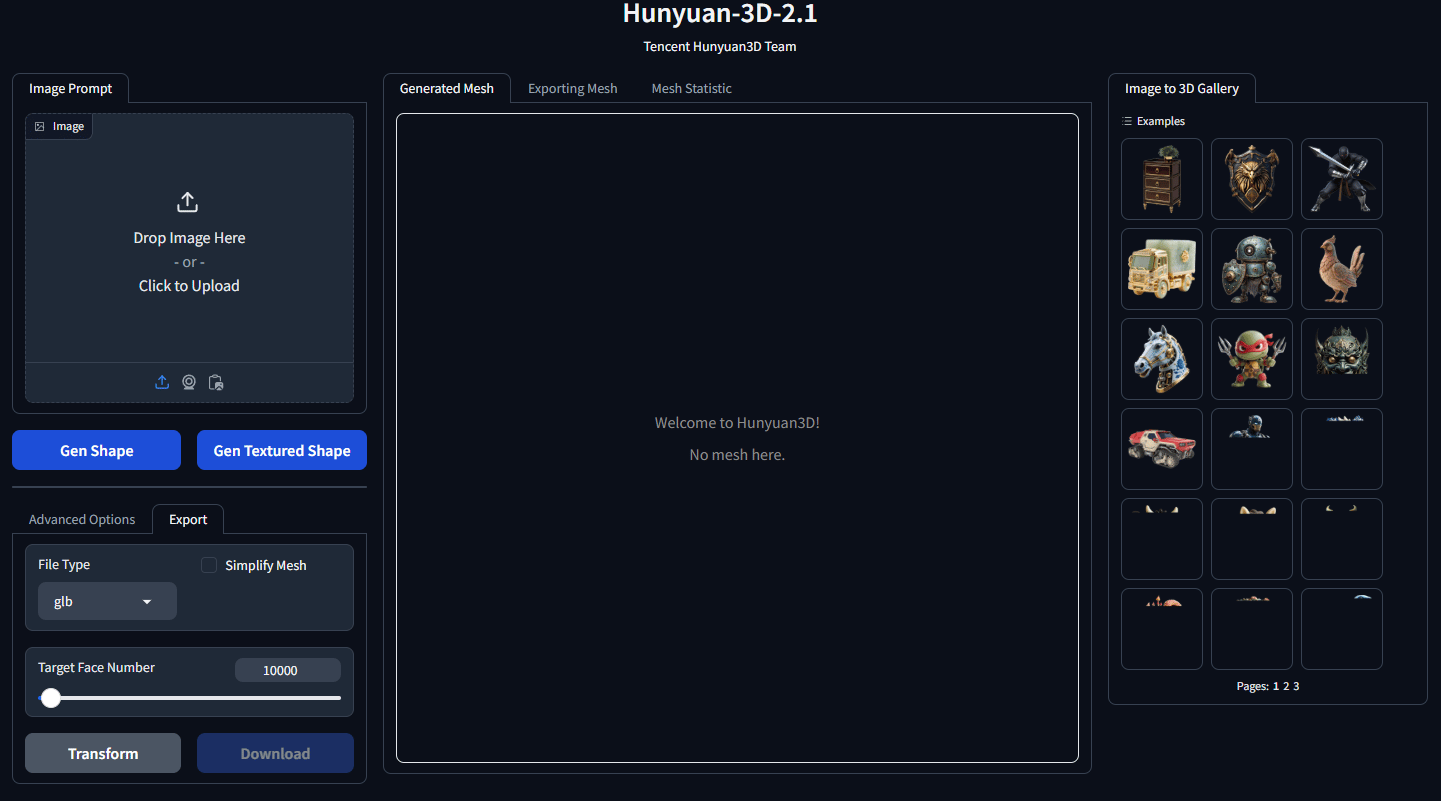Tick the Simplify Mesh checkbox

coord(209,565)
